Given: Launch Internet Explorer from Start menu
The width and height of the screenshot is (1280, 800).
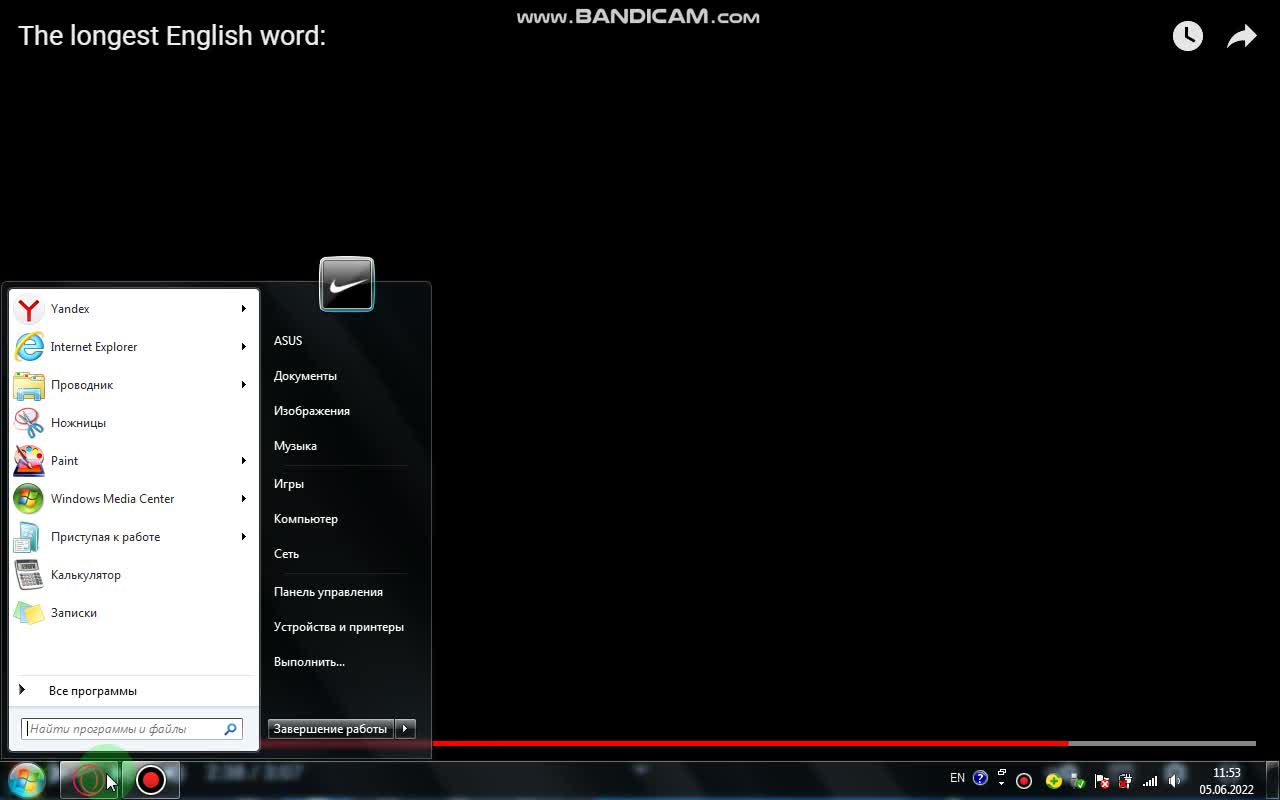Looking at the screenshot, I should [134, 347].
